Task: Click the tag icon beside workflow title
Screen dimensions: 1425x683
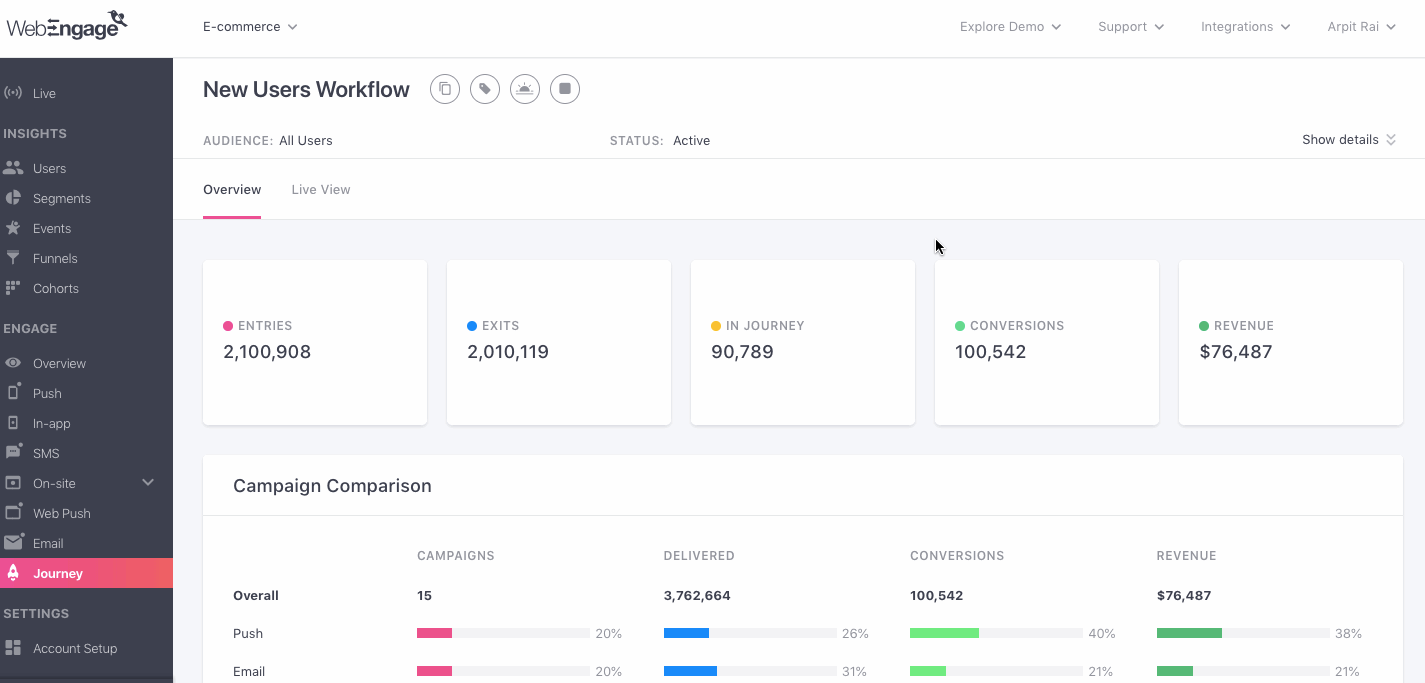Action: tap(485, 89)
